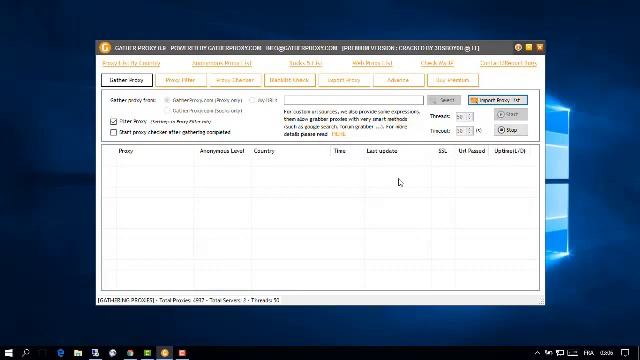Screen dimensions: 640x360
Task: Click the taskbar clock
Action: (x=607, y=353)
